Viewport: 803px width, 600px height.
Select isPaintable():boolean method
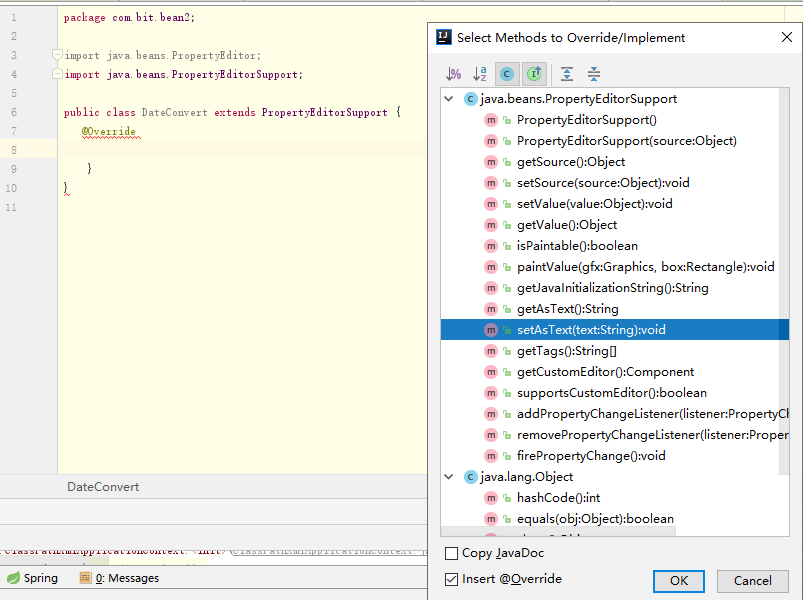tap(577, 246)
